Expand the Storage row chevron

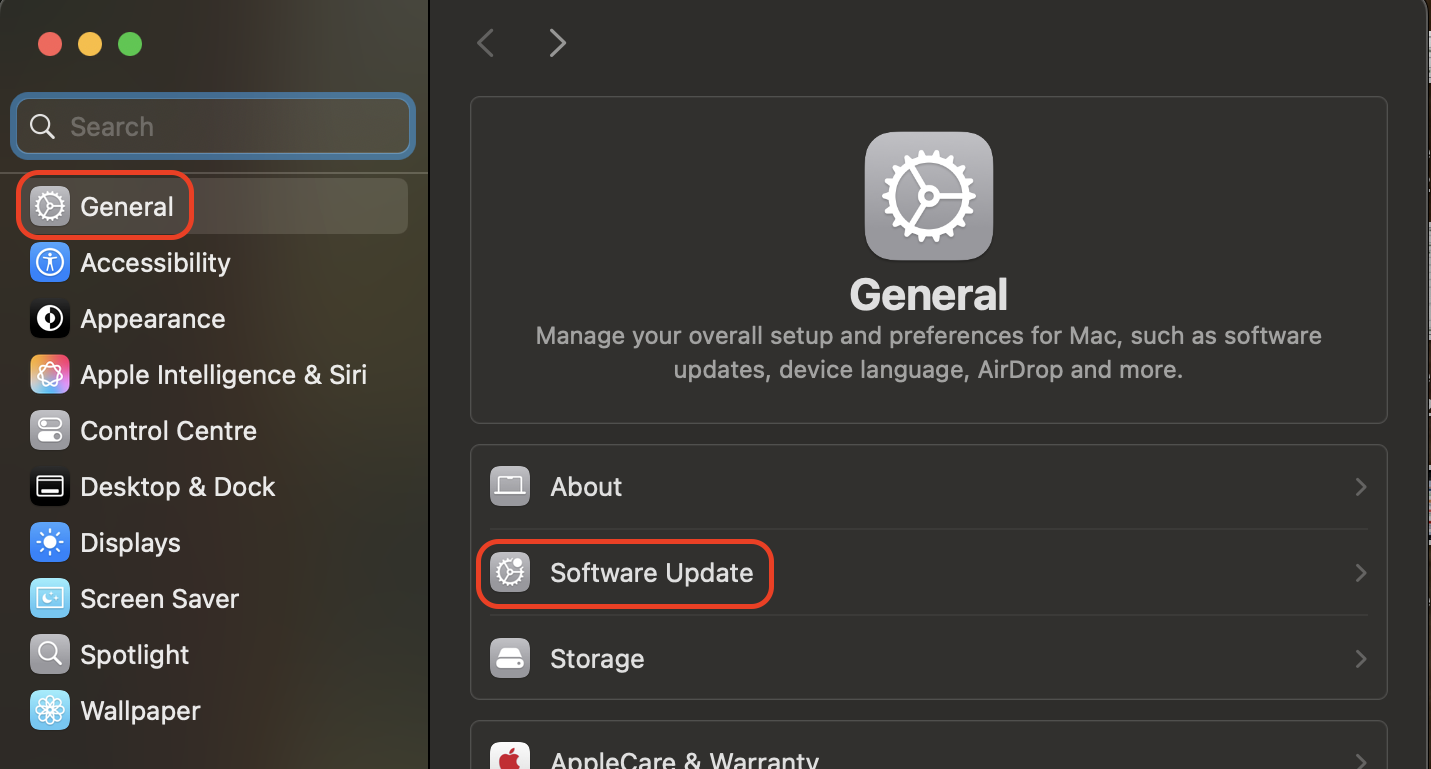[1360, 658]
